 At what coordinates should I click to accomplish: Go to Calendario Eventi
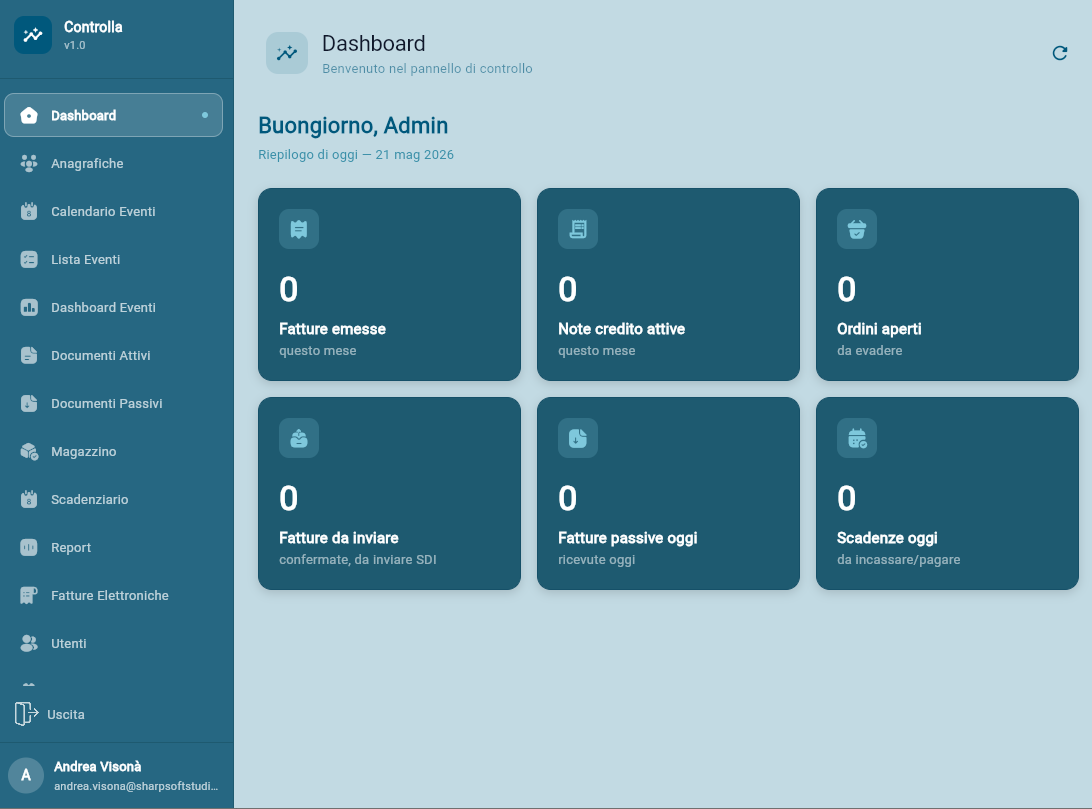click(x=114, y=212)
